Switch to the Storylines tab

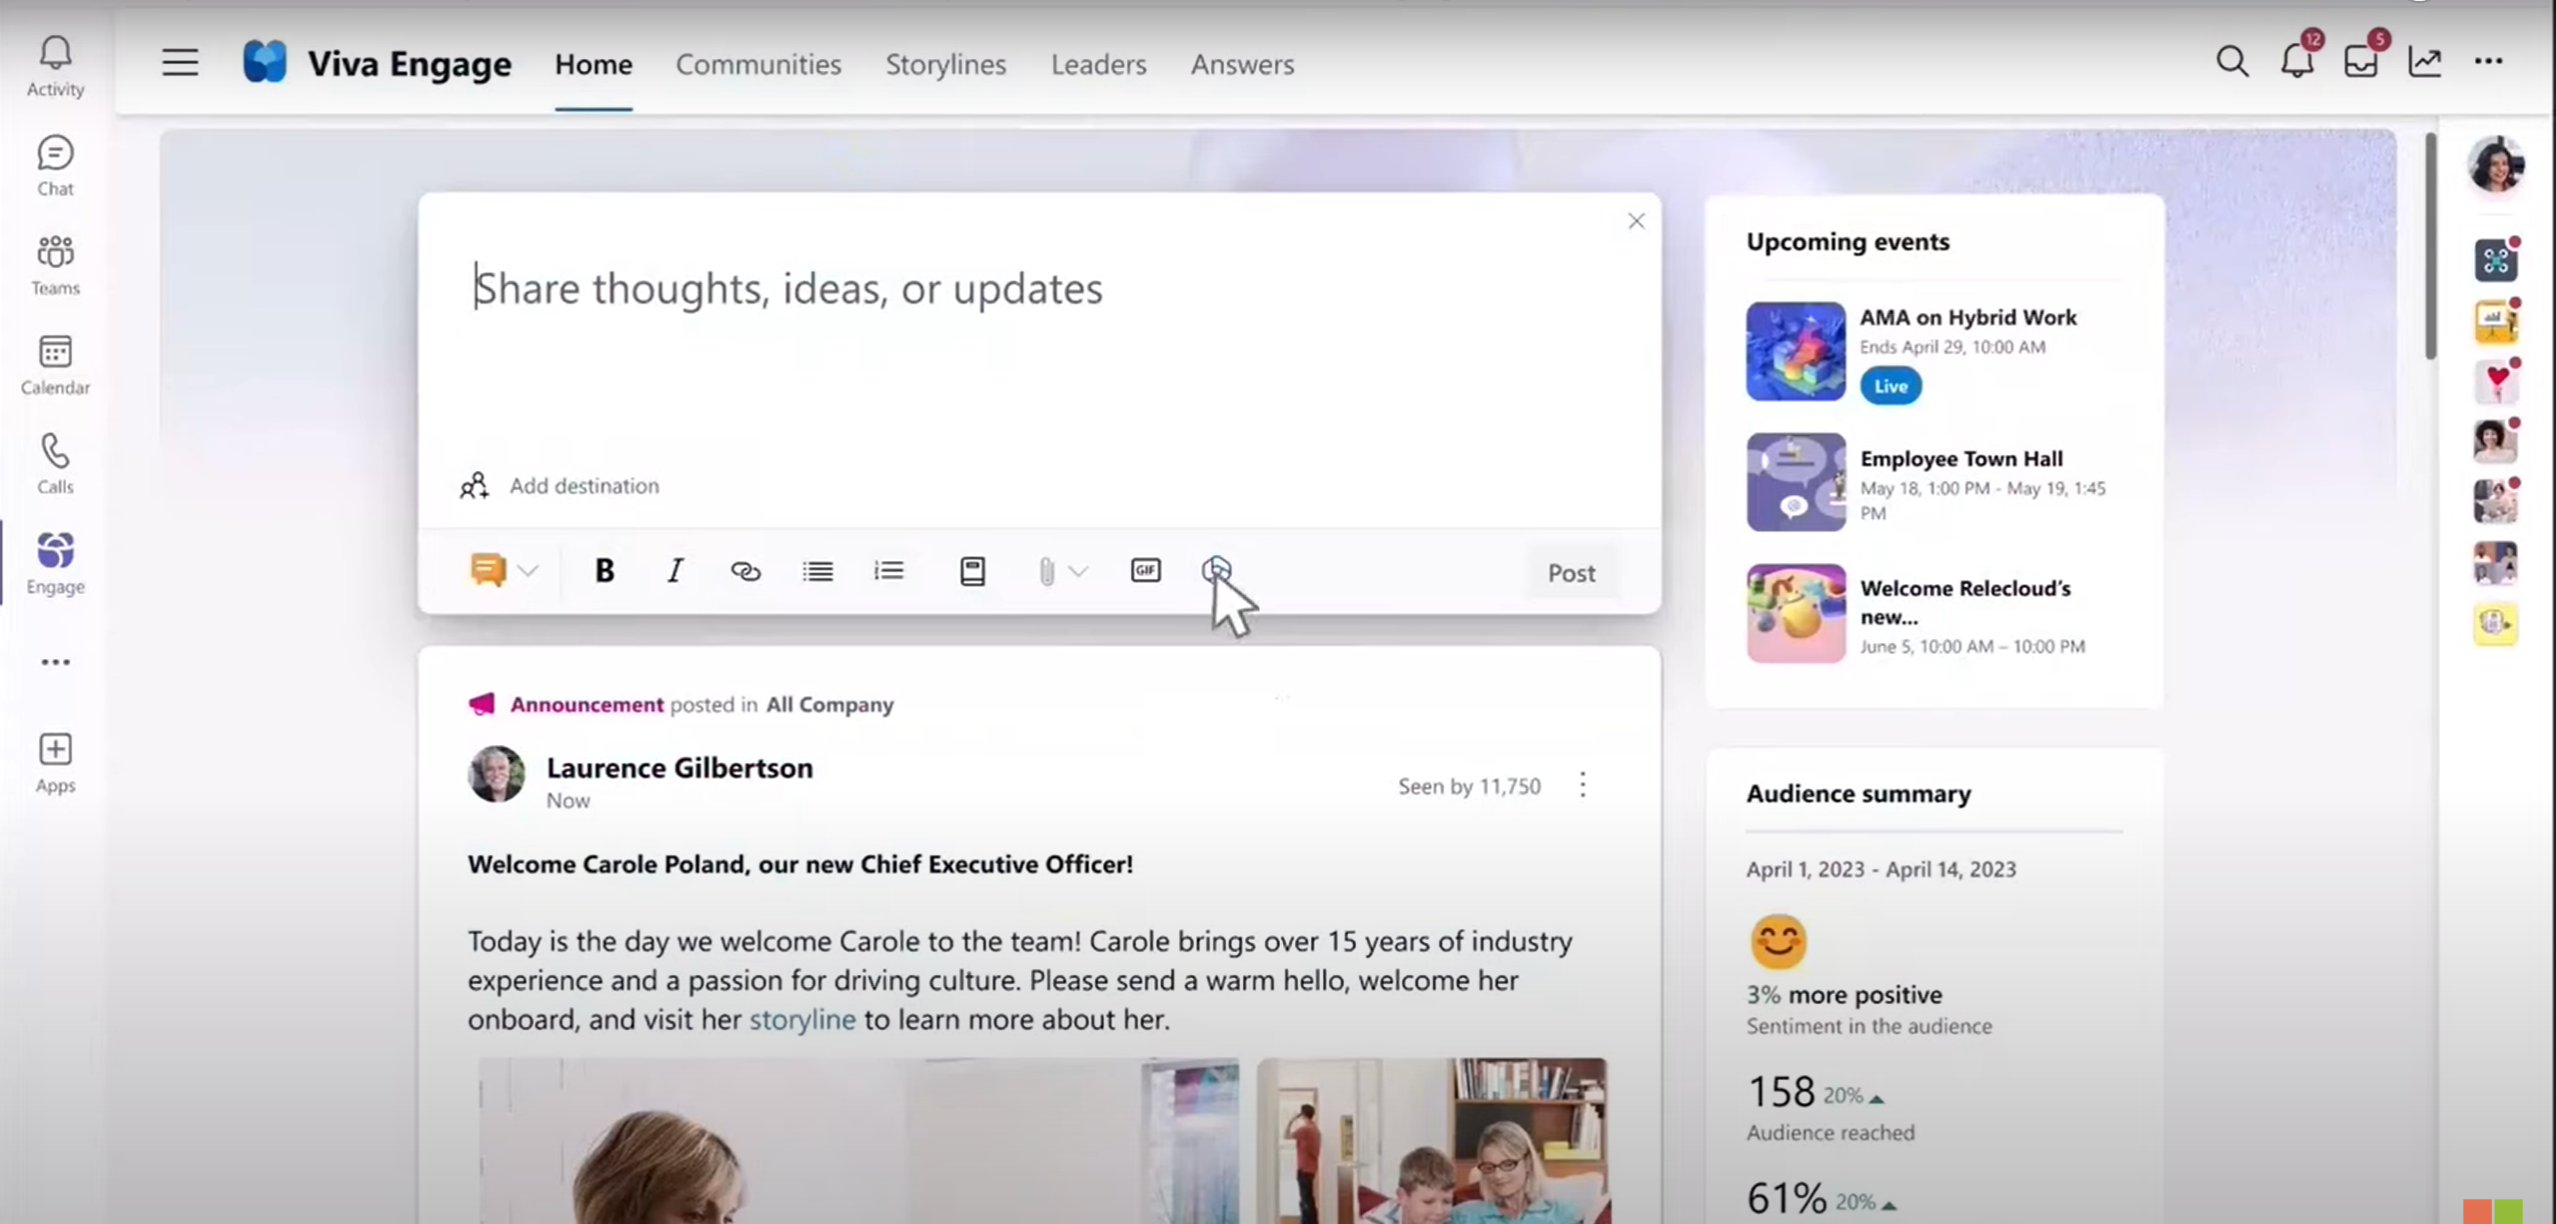[x=944, y=64]
